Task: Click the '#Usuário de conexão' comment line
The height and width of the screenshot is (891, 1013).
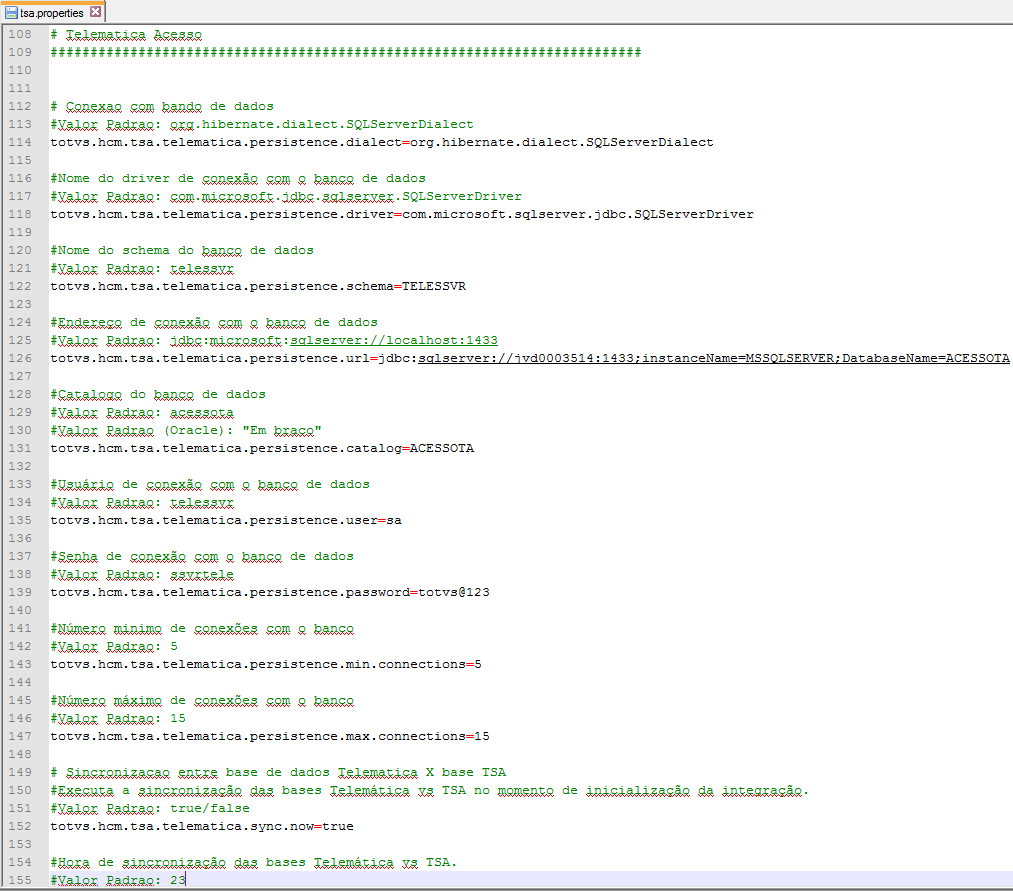Action: point(210,485)
